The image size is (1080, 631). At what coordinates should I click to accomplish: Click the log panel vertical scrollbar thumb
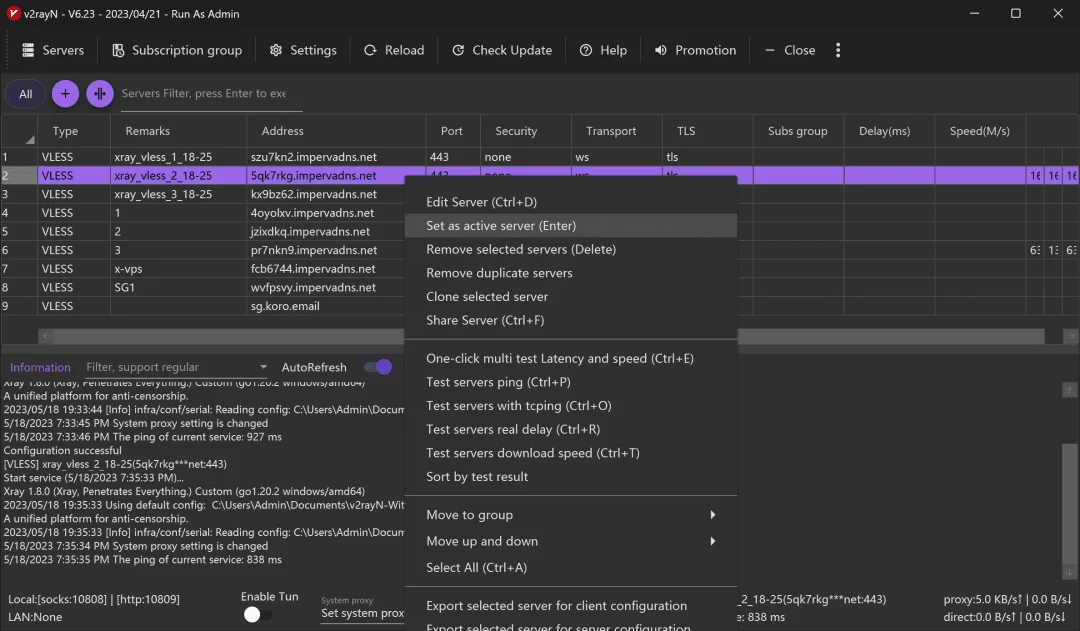(1069, 504)
